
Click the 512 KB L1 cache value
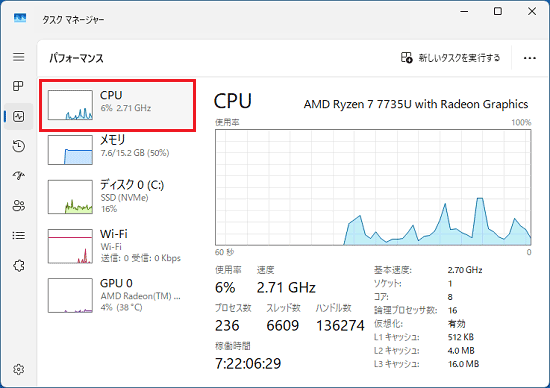pos(461,337)
